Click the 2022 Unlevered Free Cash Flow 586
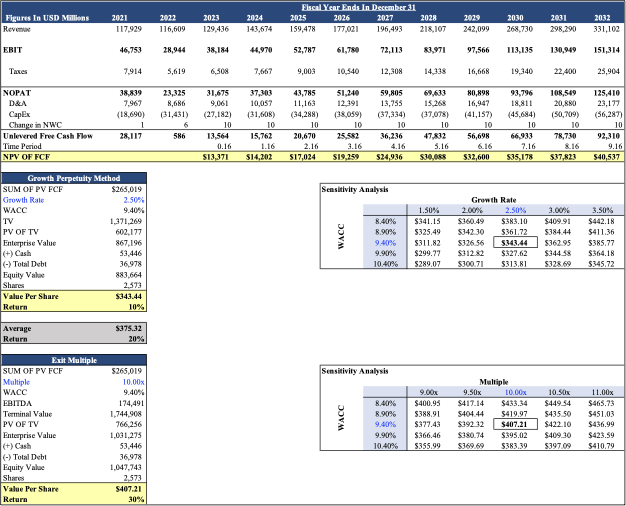Viewport: 626px width, 506px height. (179, 136)
